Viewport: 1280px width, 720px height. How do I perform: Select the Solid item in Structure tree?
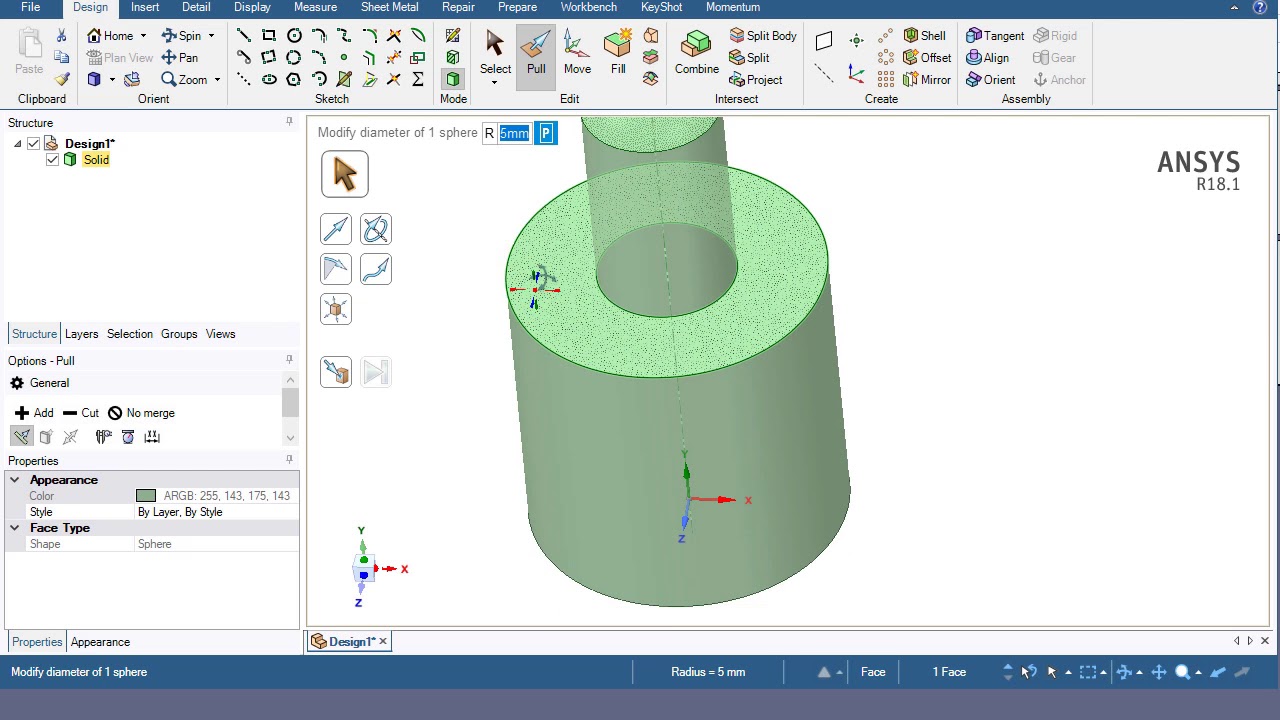point(96,160)
